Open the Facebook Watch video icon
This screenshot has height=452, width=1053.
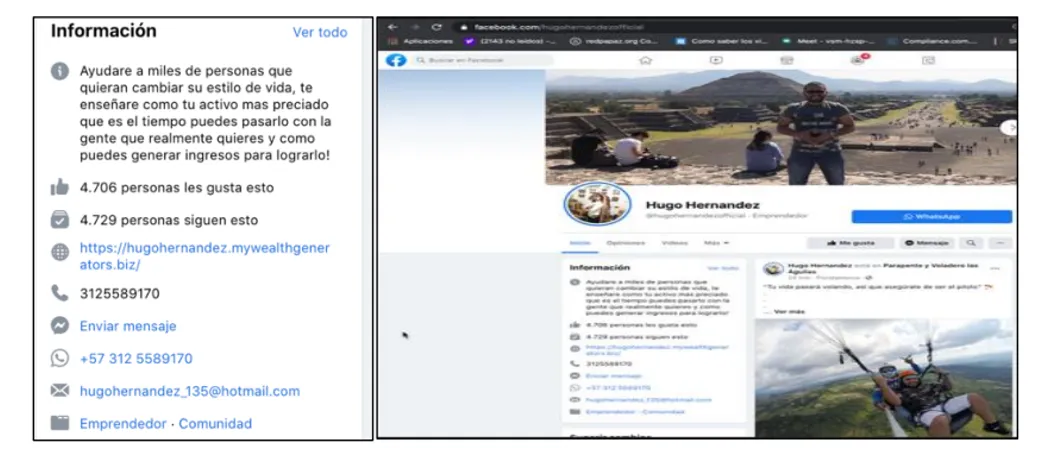click(717, 60)
